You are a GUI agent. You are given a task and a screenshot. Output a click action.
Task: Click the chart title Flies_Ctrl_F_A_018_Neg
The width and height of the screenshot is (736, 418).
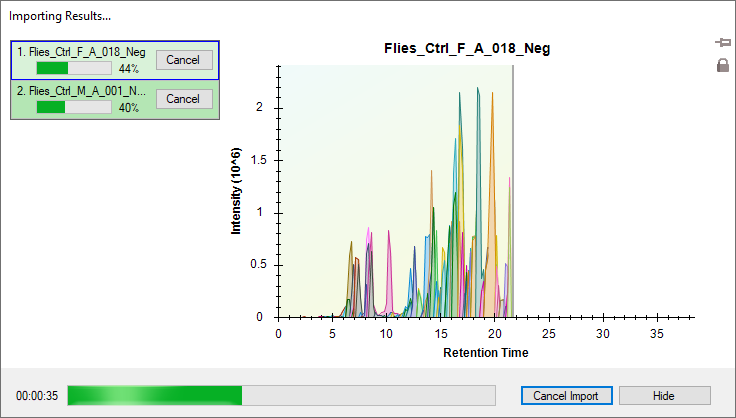(x=467, y=48)
